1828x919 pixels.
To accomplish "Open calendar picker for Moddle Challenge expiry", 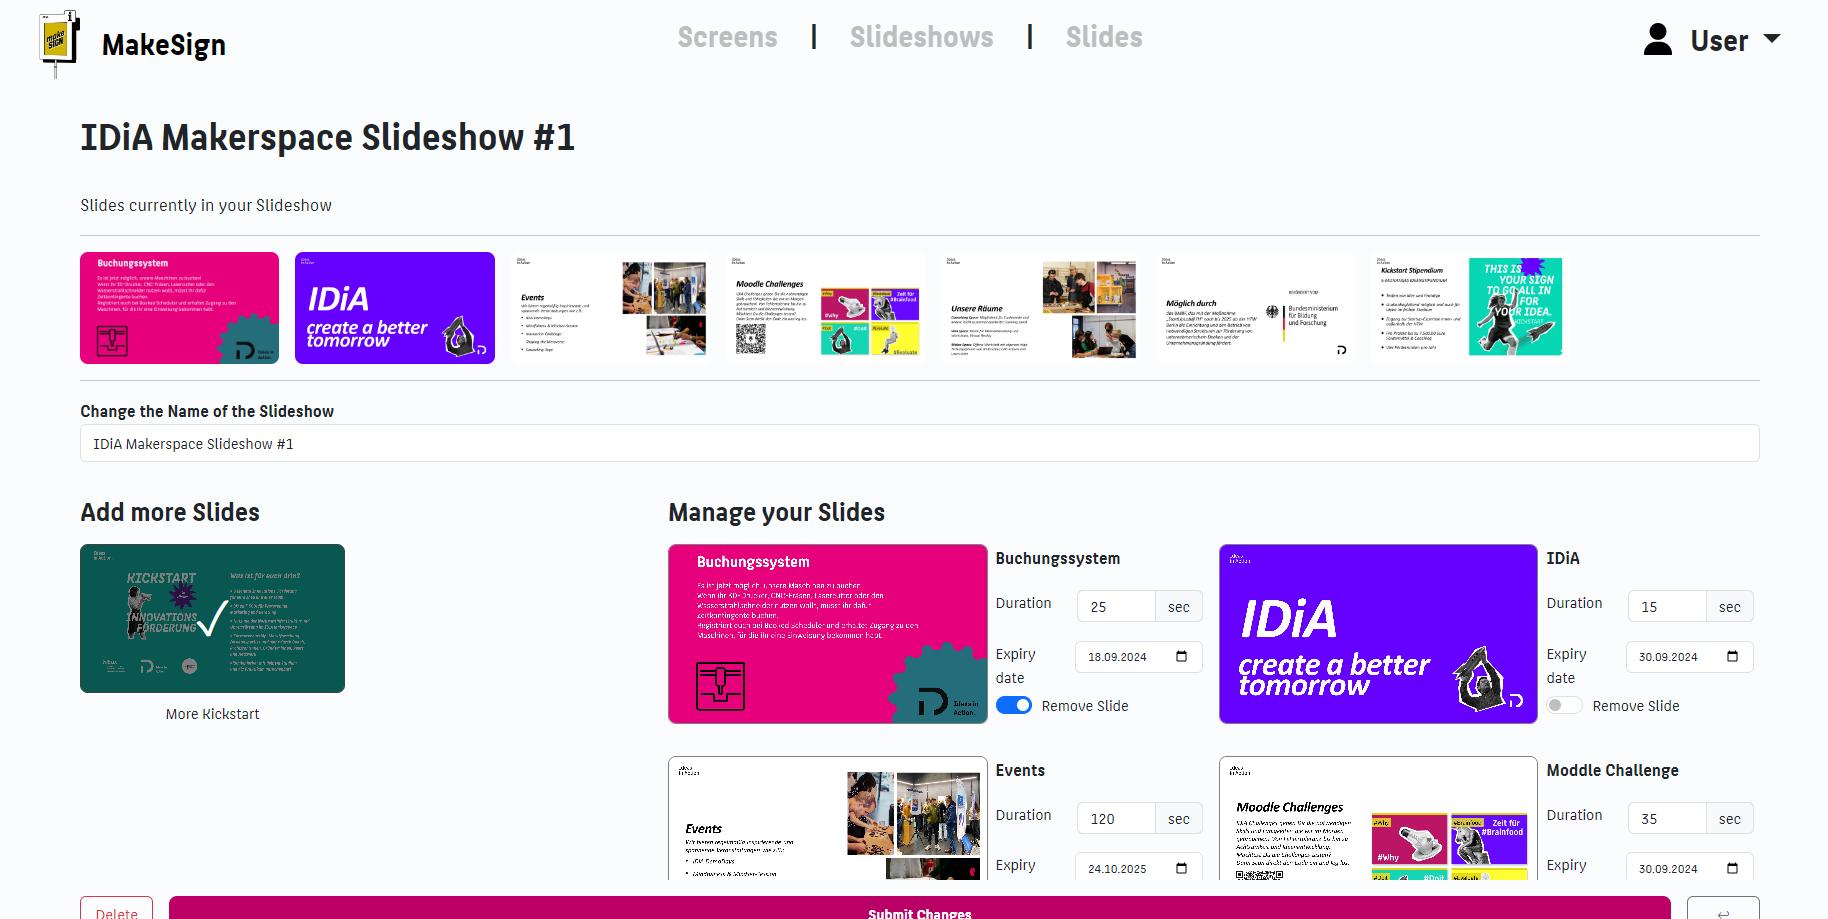I will click(1733, 868).
